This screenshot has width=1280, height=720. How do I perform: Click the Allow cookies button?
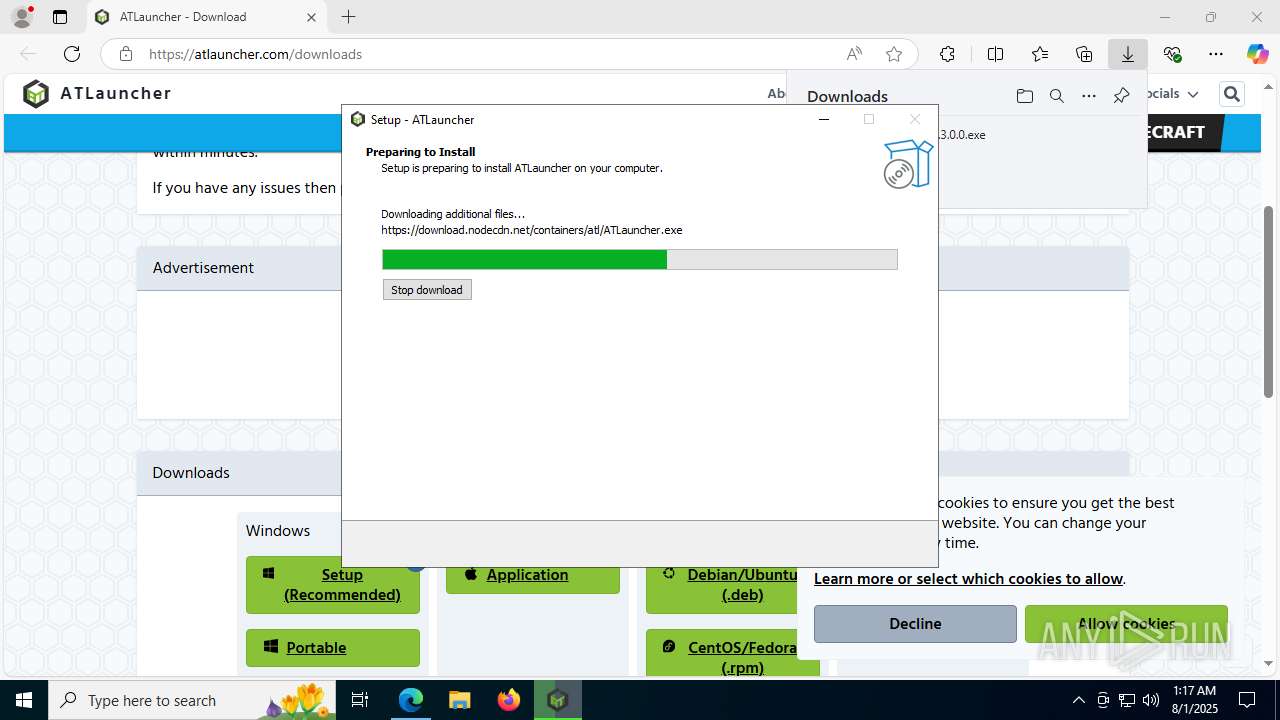[x=1126, y=624]
